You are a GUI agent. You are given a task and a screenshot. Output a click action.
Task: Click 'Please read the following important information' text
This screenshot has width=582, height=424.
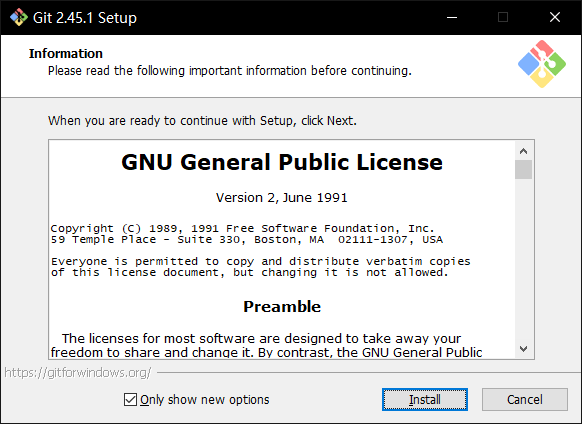pos(230,71)
